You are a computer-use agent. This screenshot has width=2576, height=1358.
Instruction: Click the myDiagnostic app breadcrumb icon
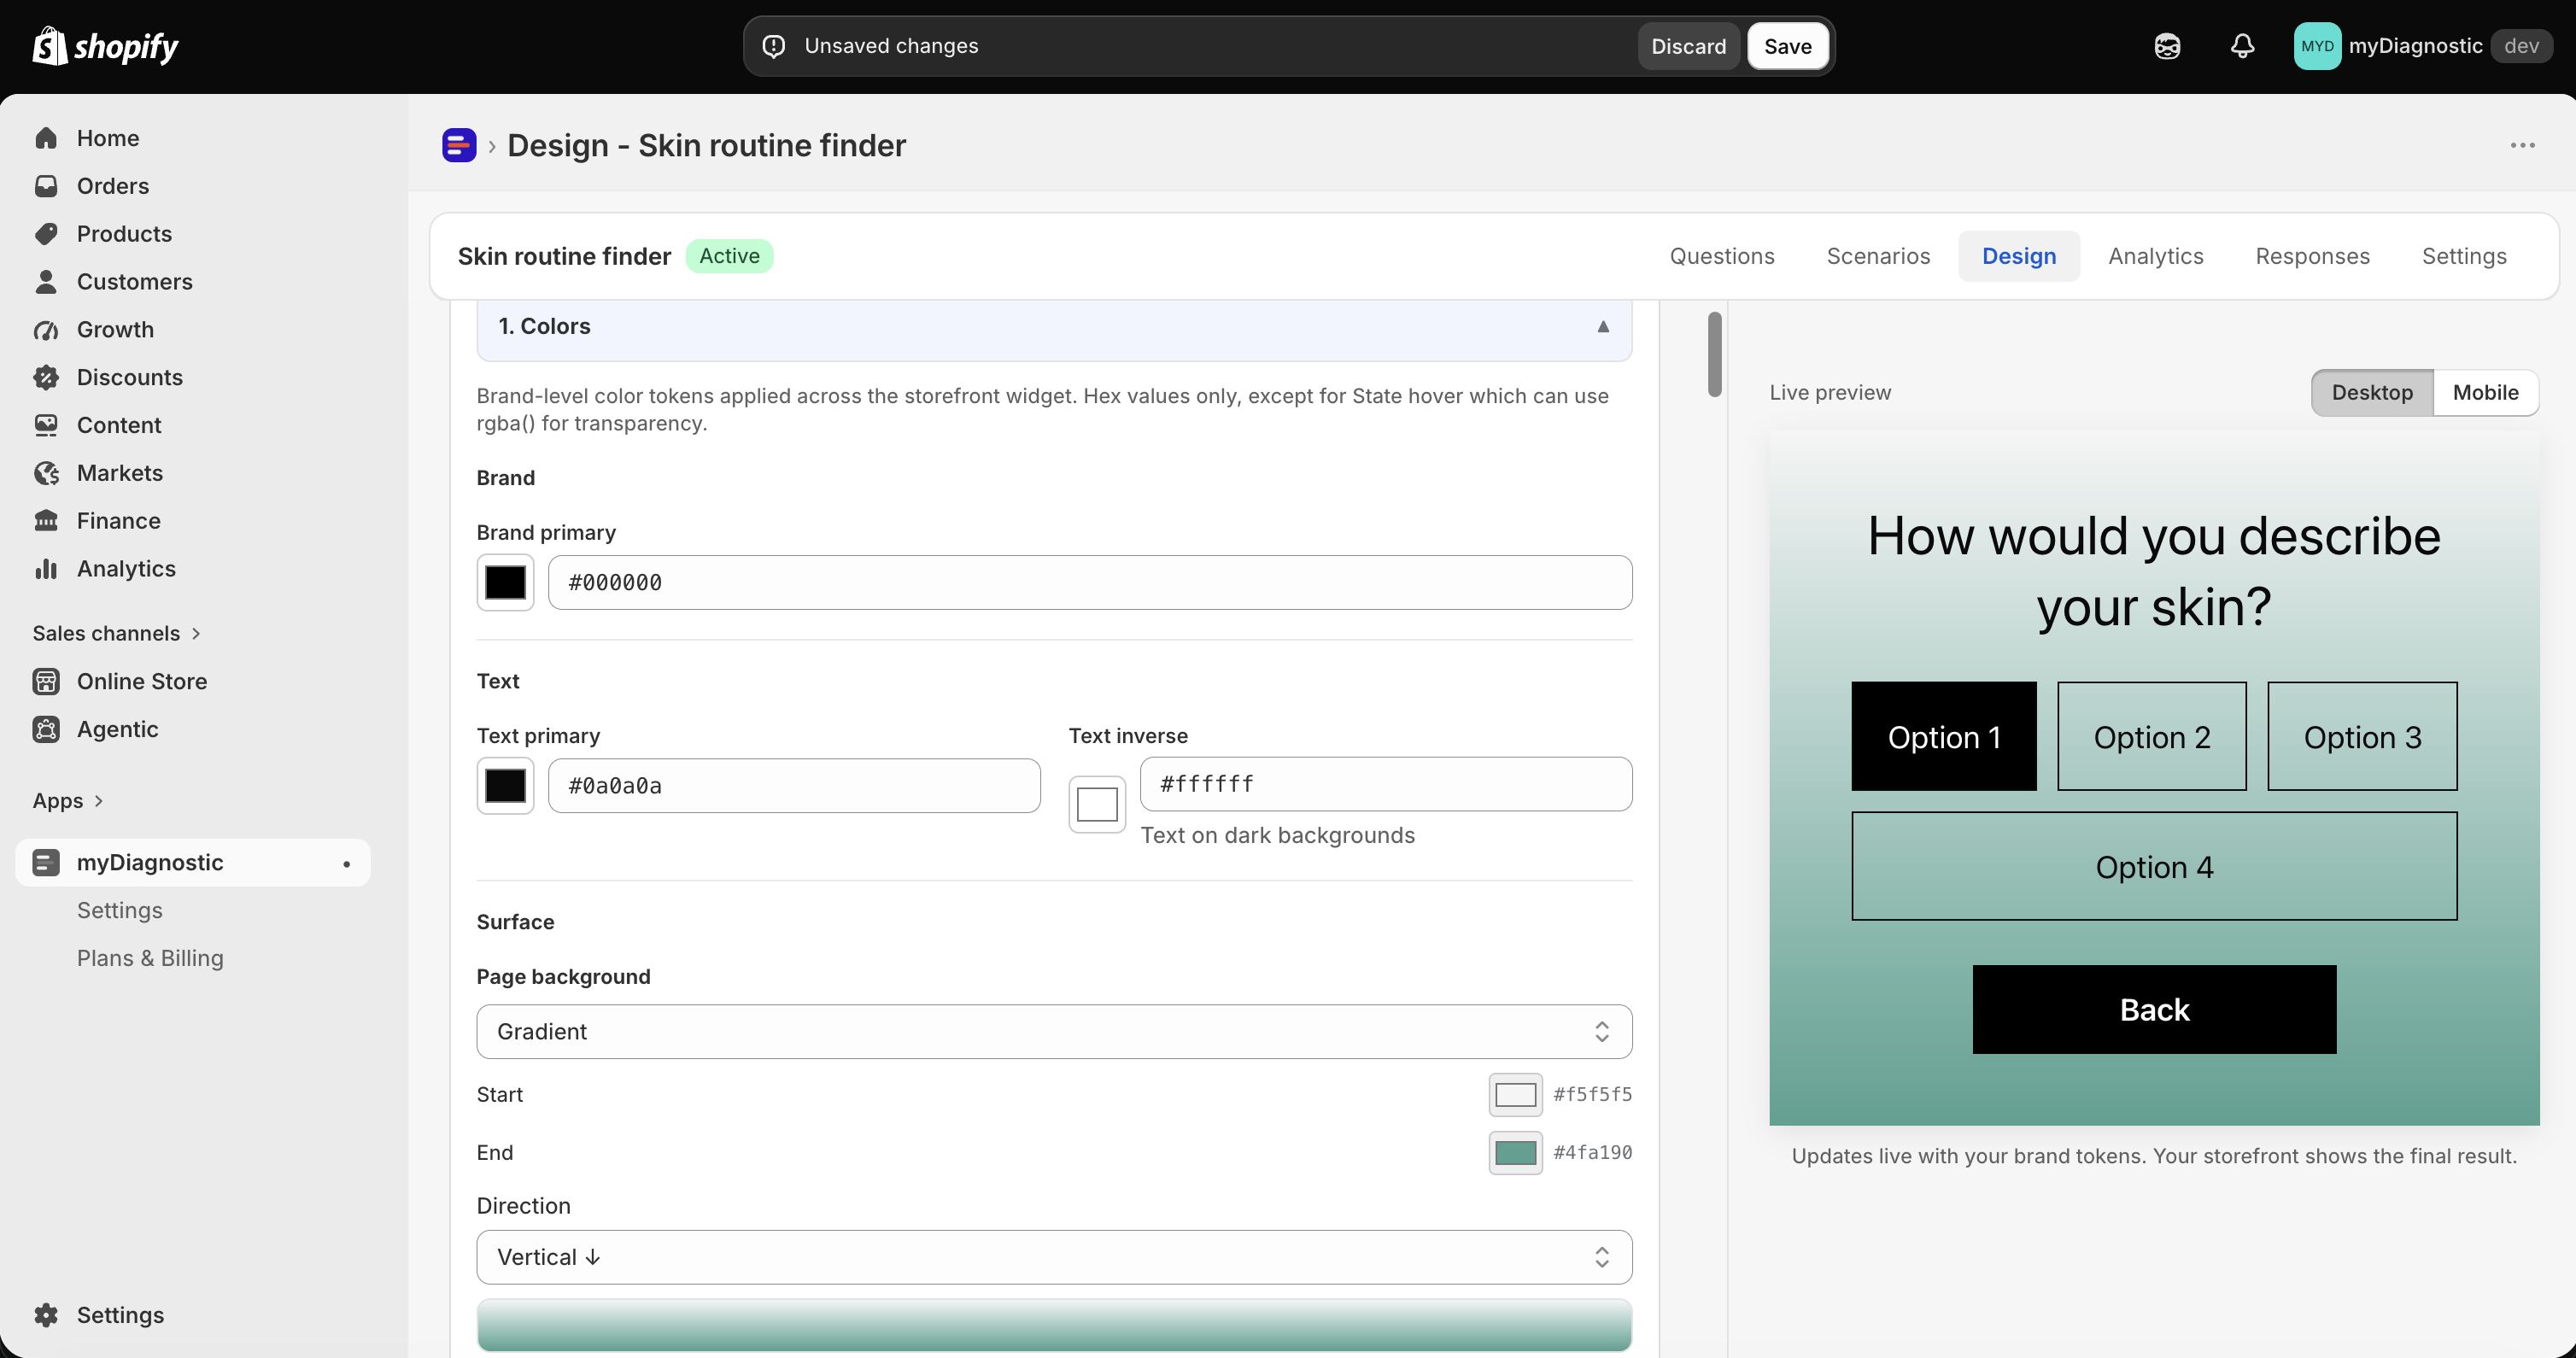click(x=459, y=145)
